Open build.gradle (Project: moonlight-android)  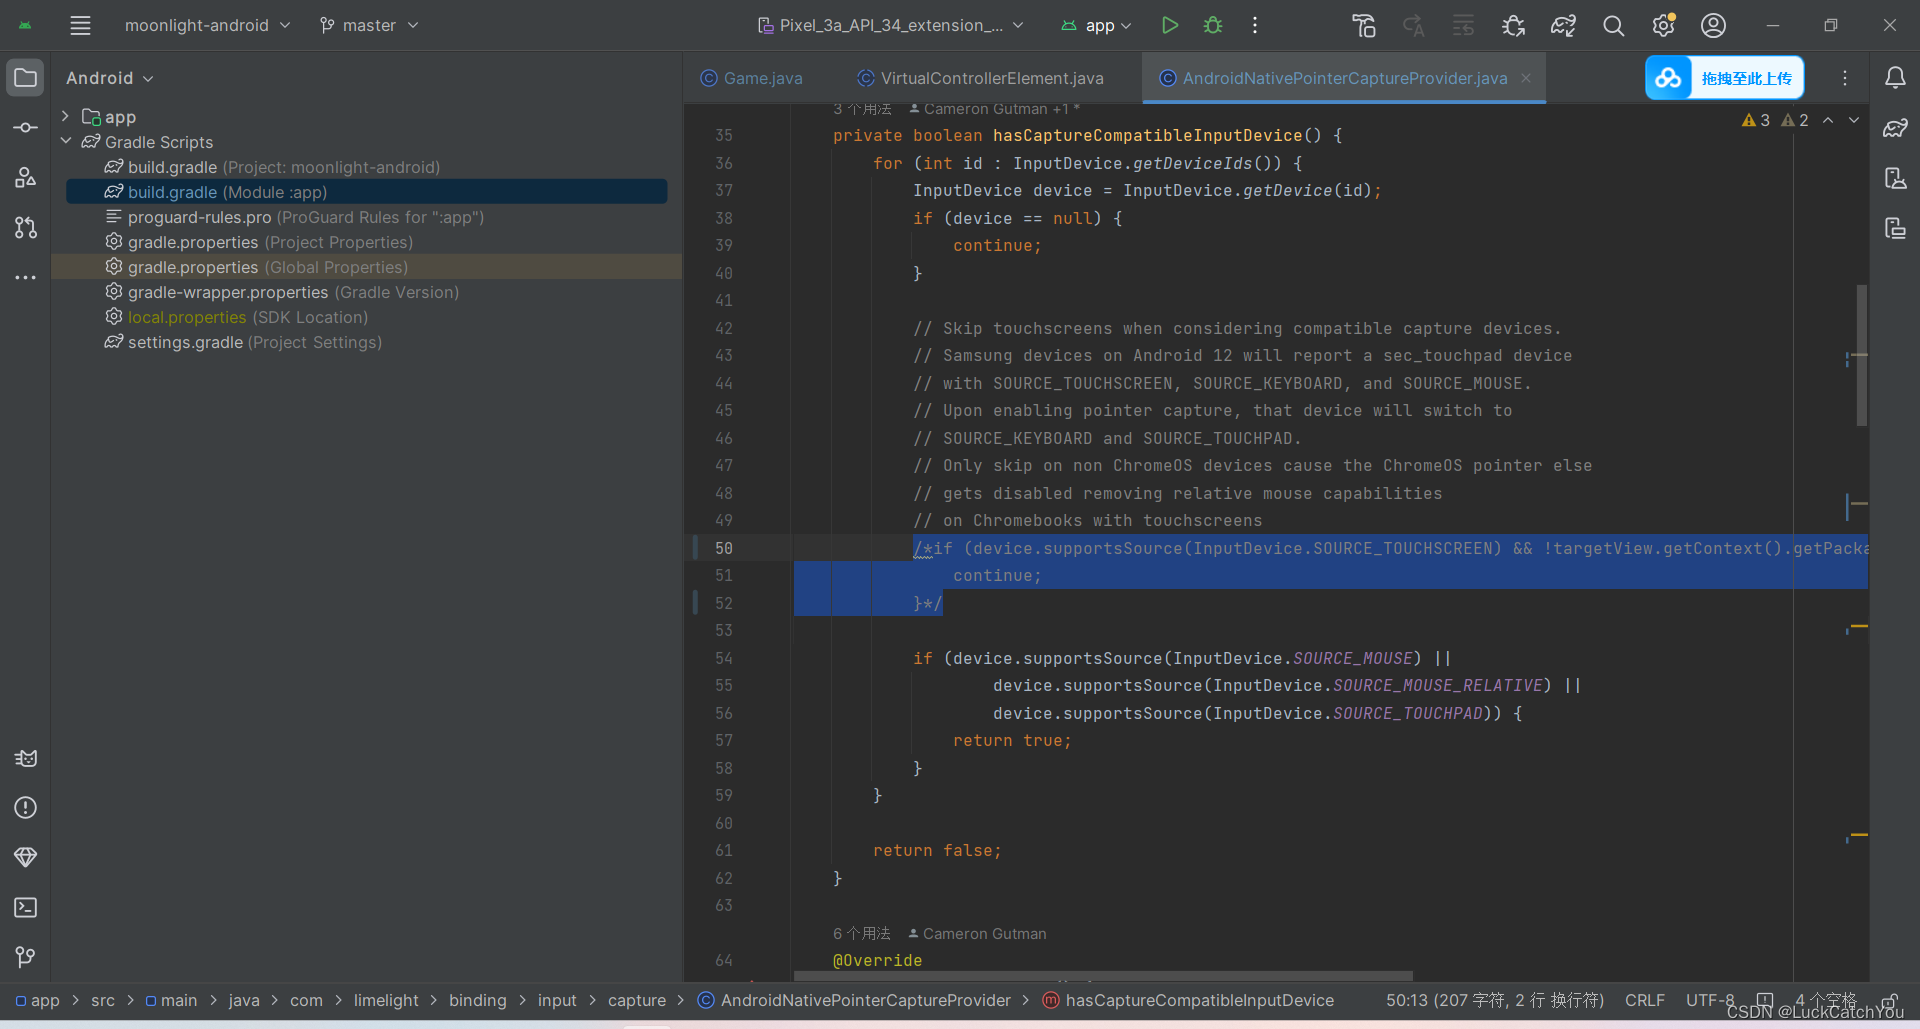coord(273,167)
